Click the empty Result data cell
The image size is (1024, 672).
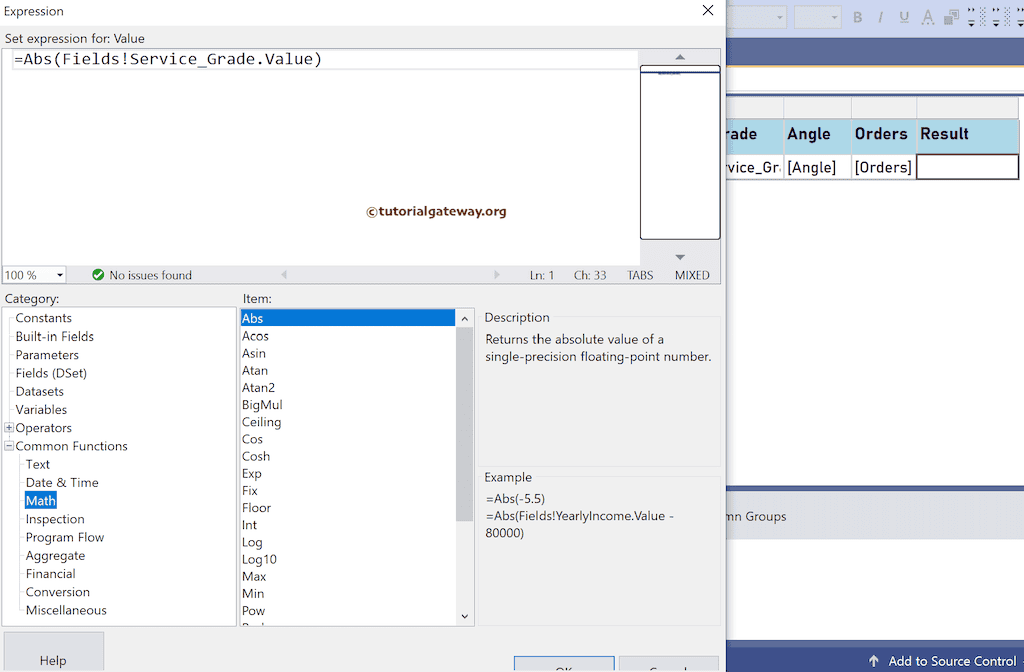967,167
